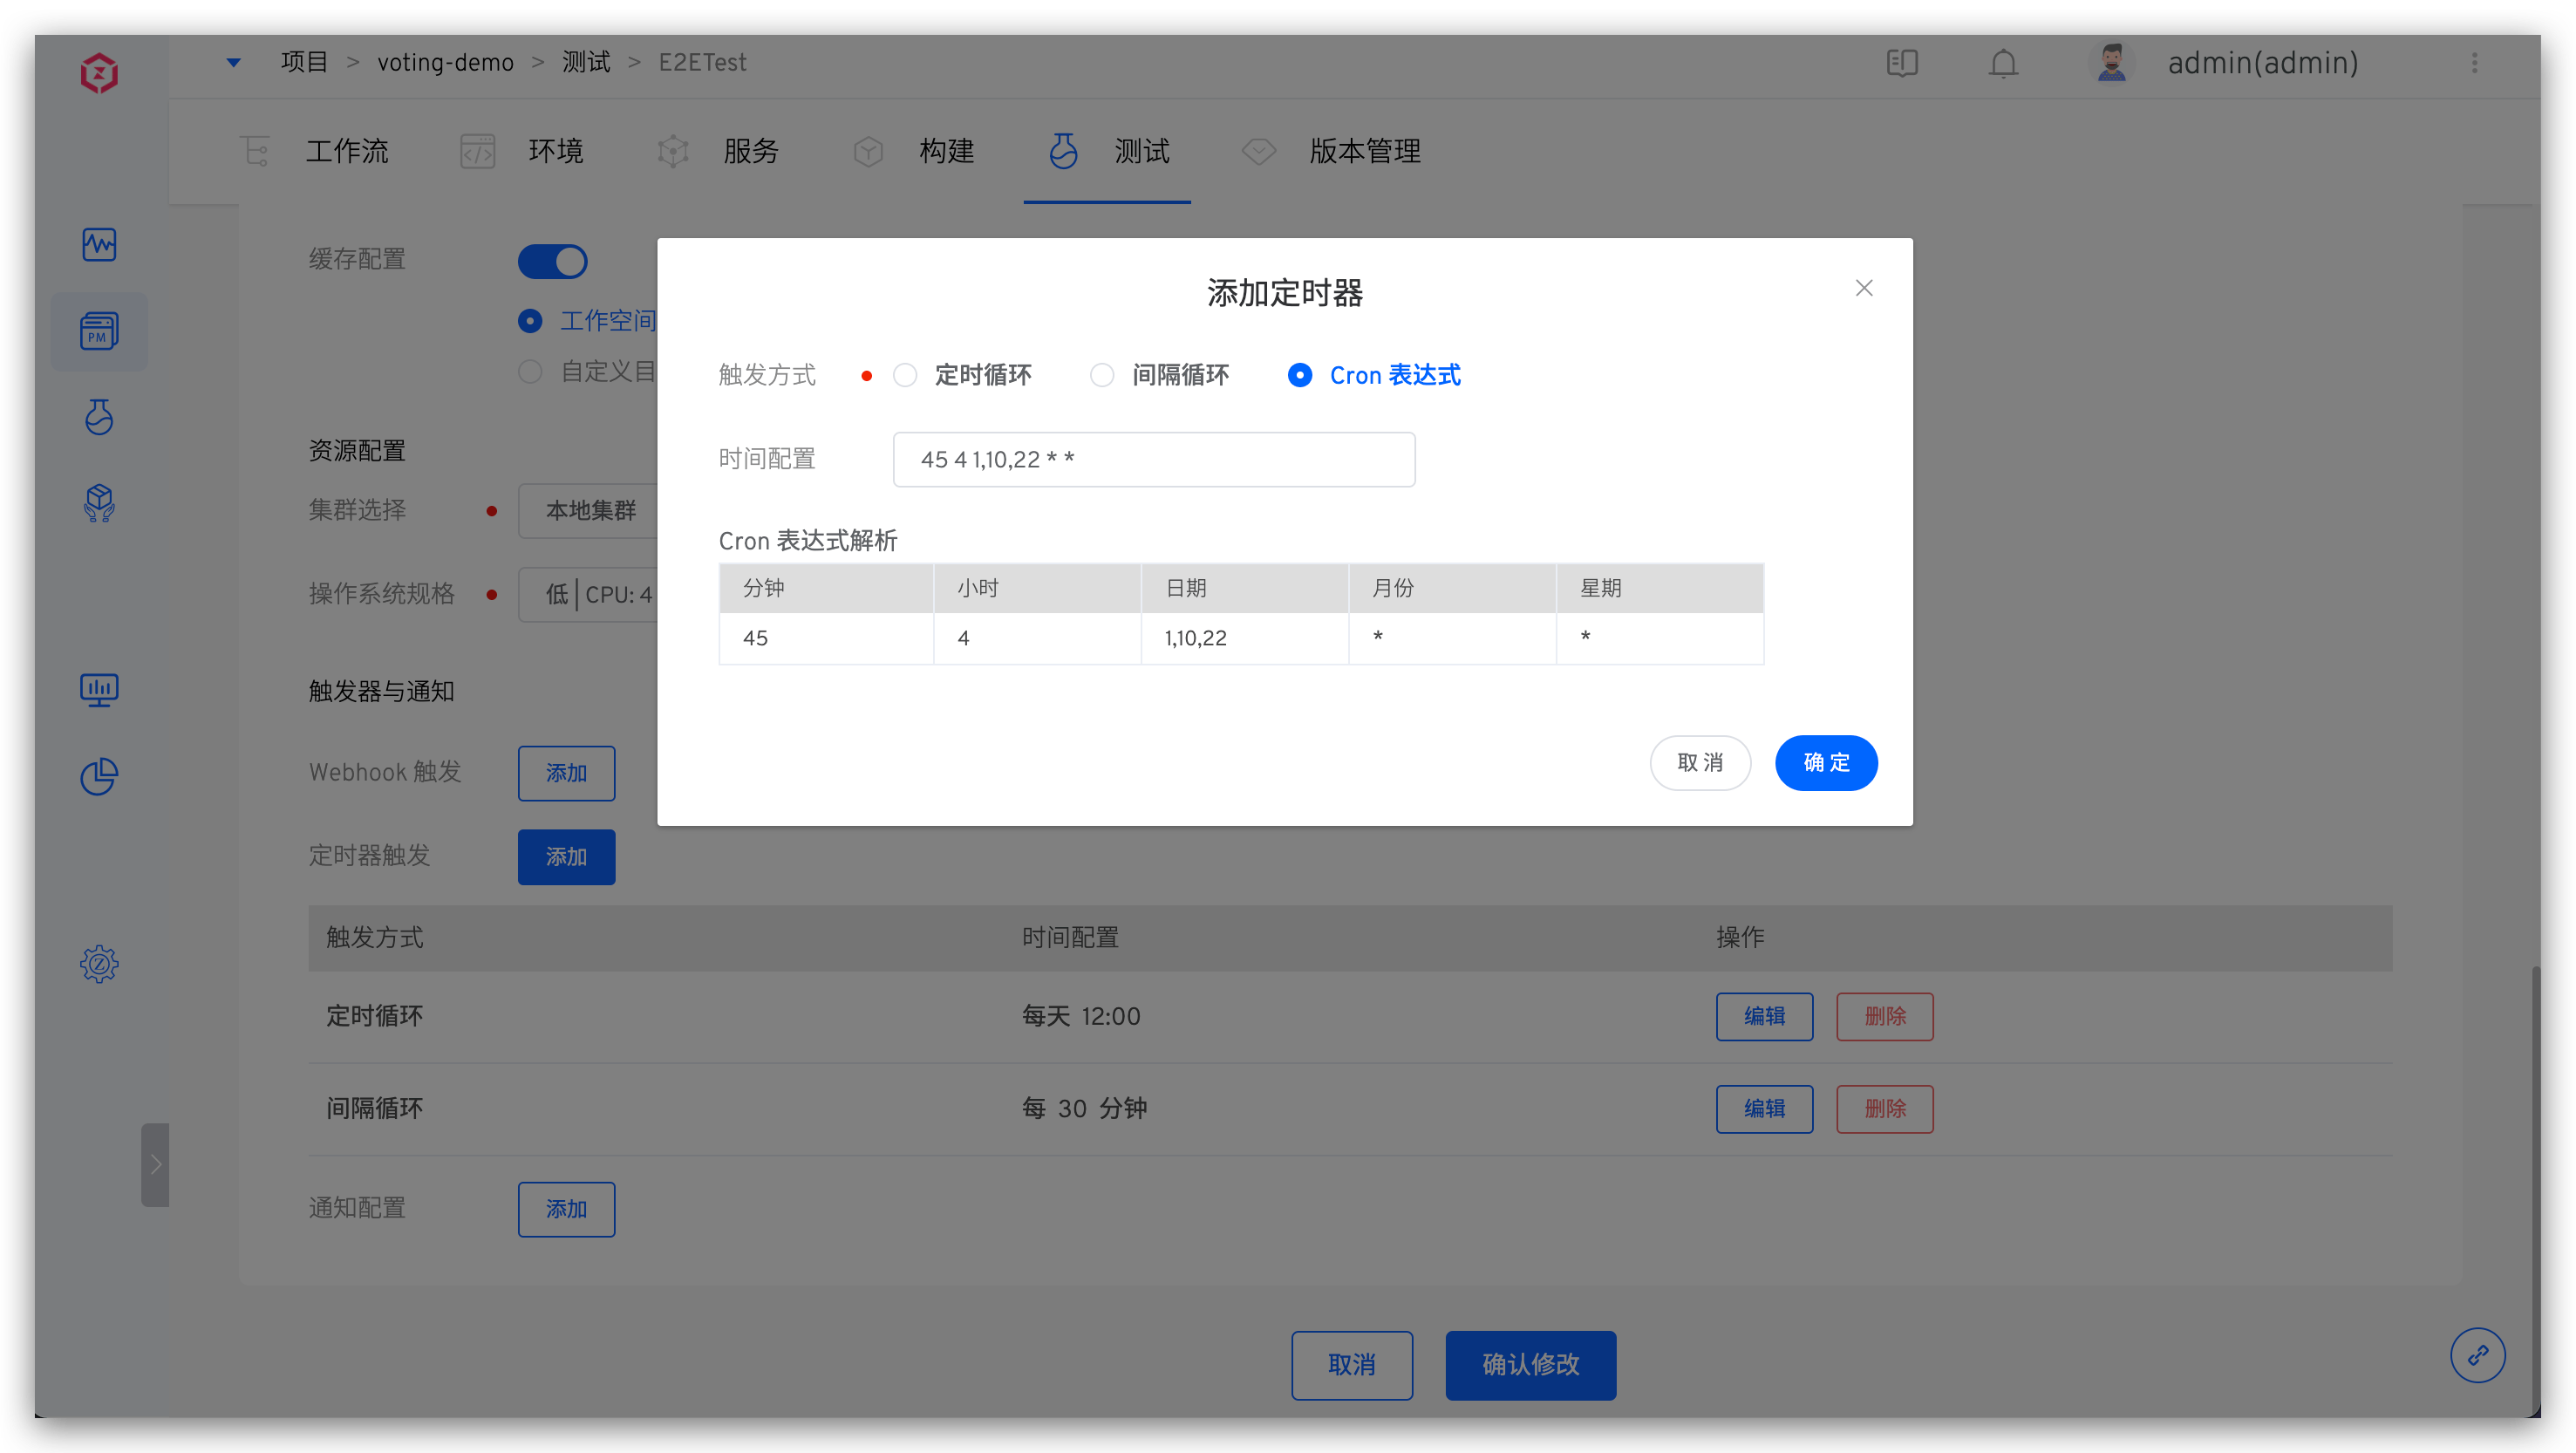The image size is (2576, 1453).
Task: Click the floating link icon button
Action: 2477,1355
